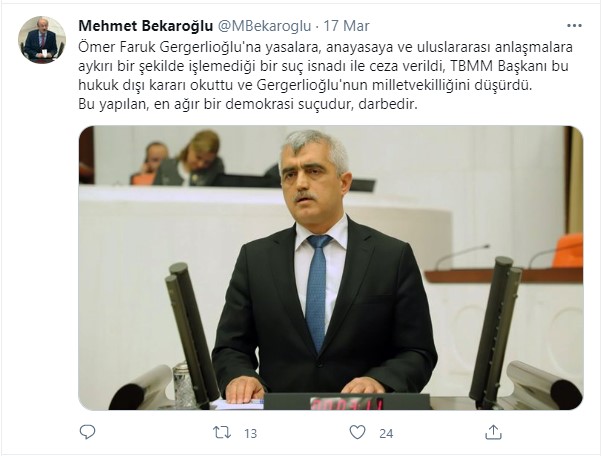Click the black microphone right of speaker
Screen dimensions: 603x456
(496, 331)
